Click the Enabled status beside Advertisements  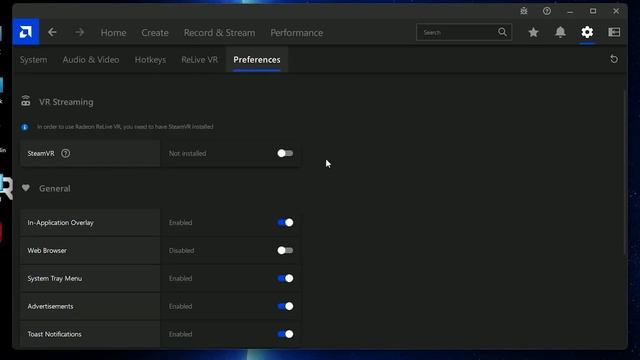coord(180,306)
